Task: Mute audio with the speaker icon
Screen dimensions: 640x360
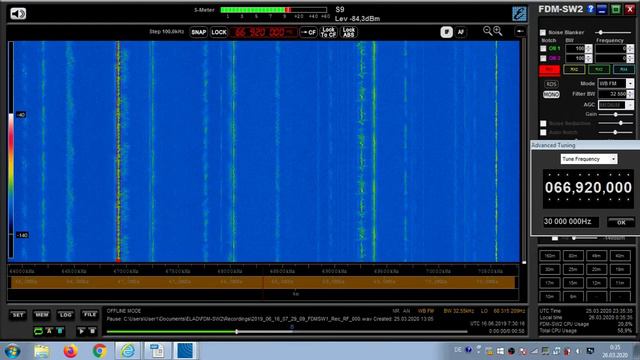Action: click(x=18, y=13)
